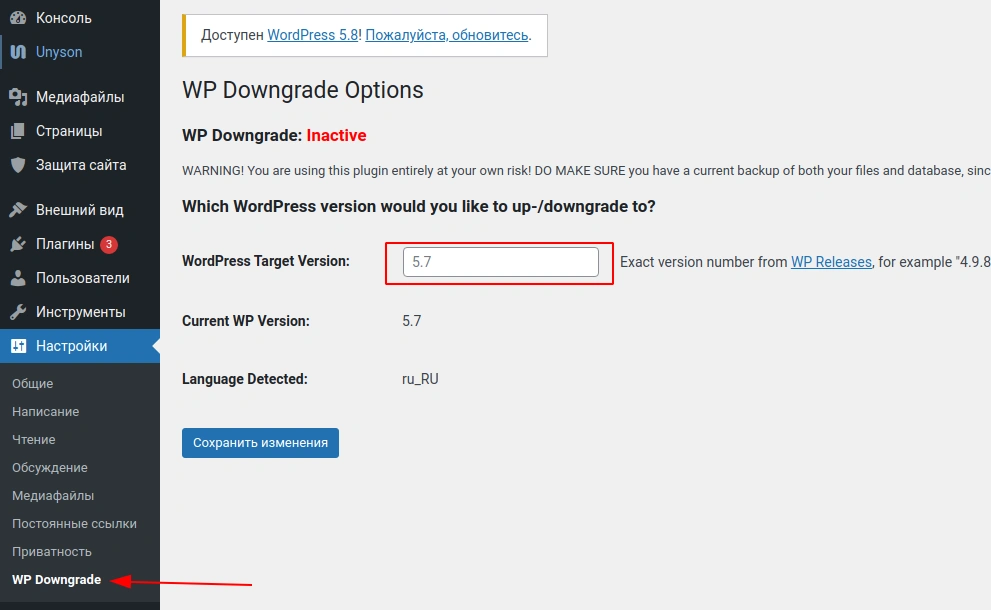The height and width of the screenshot is (610, 991).
Task: Click the Пожалуйста, обновитесь link
Action: point(447,35)
